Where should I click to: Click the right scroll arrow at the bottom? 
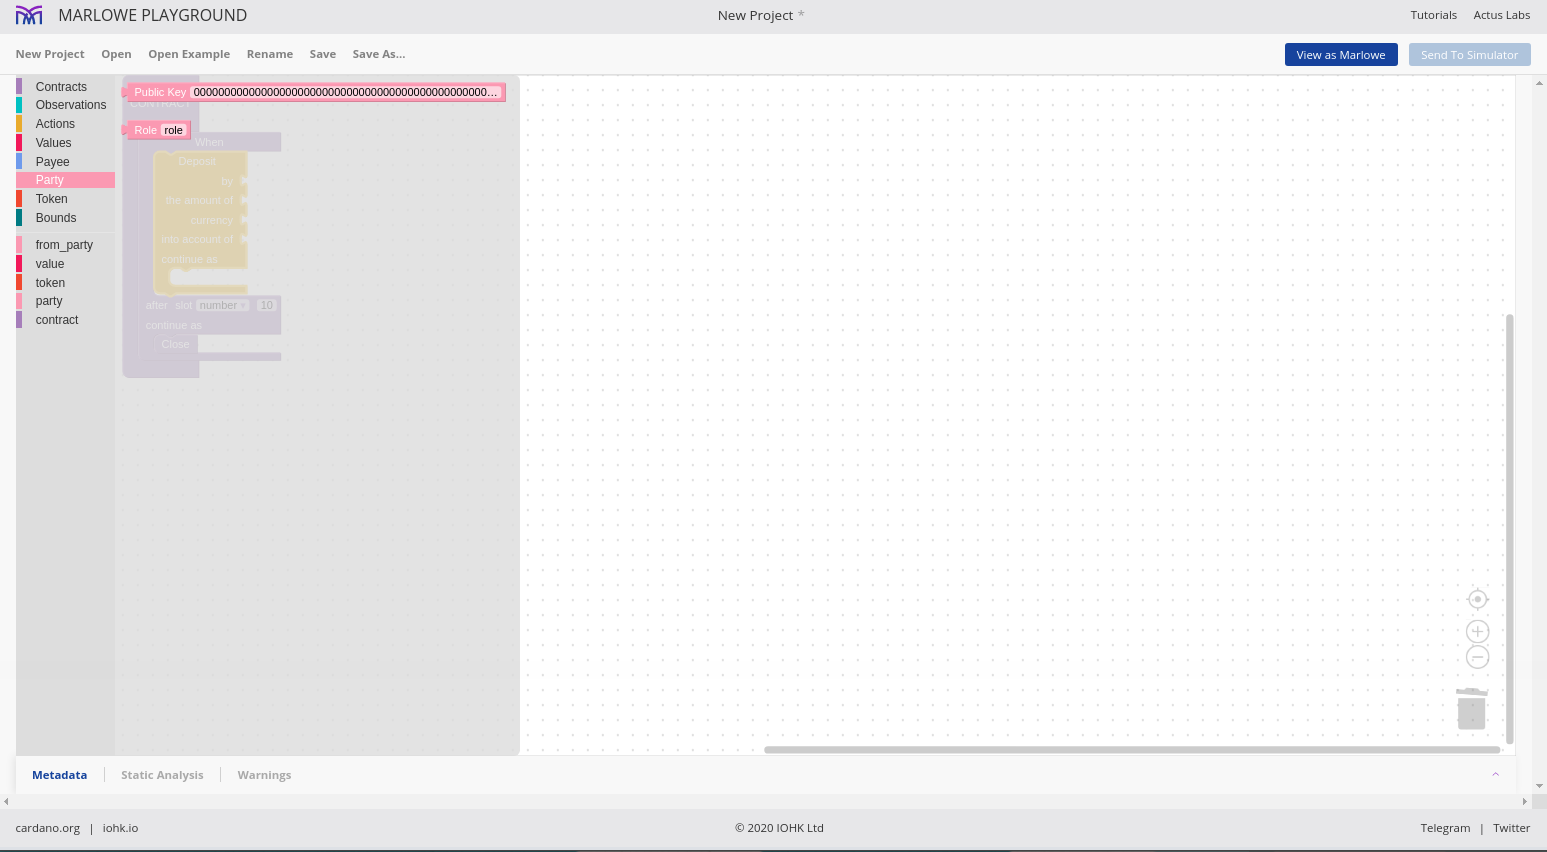pos(1524,801)
